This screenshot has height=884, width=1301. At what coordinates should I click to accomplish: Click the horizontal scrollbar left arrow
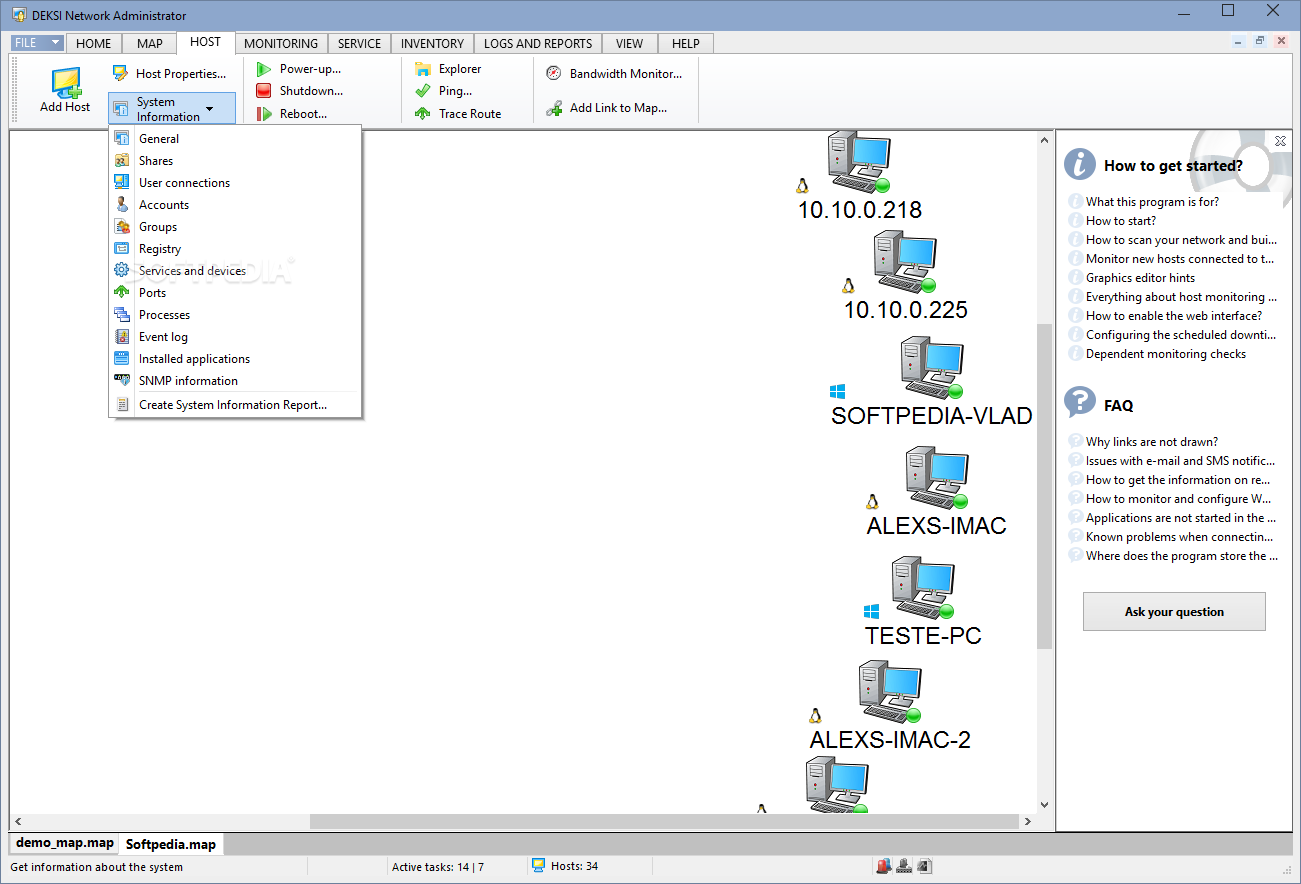[x=18, y=821]
